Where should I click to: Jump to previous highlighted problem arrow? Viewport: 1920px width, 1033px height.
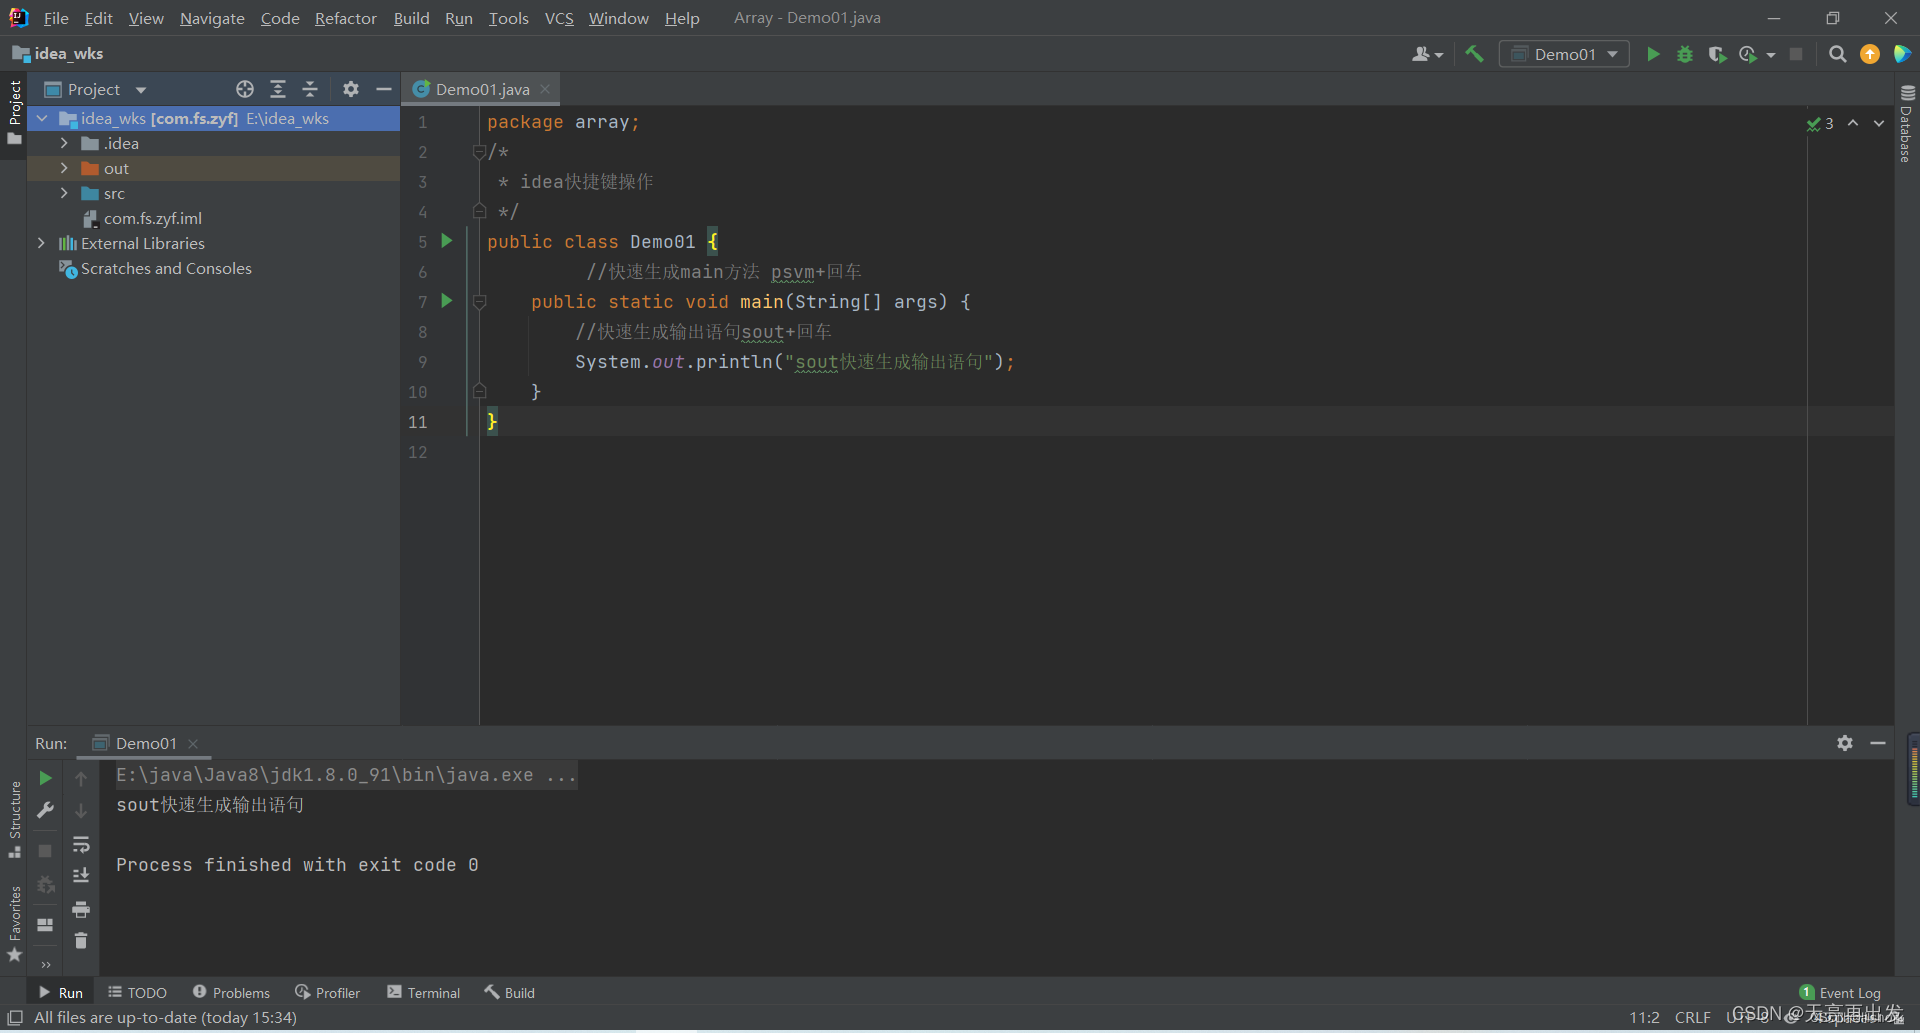[x=1853, y=123]
